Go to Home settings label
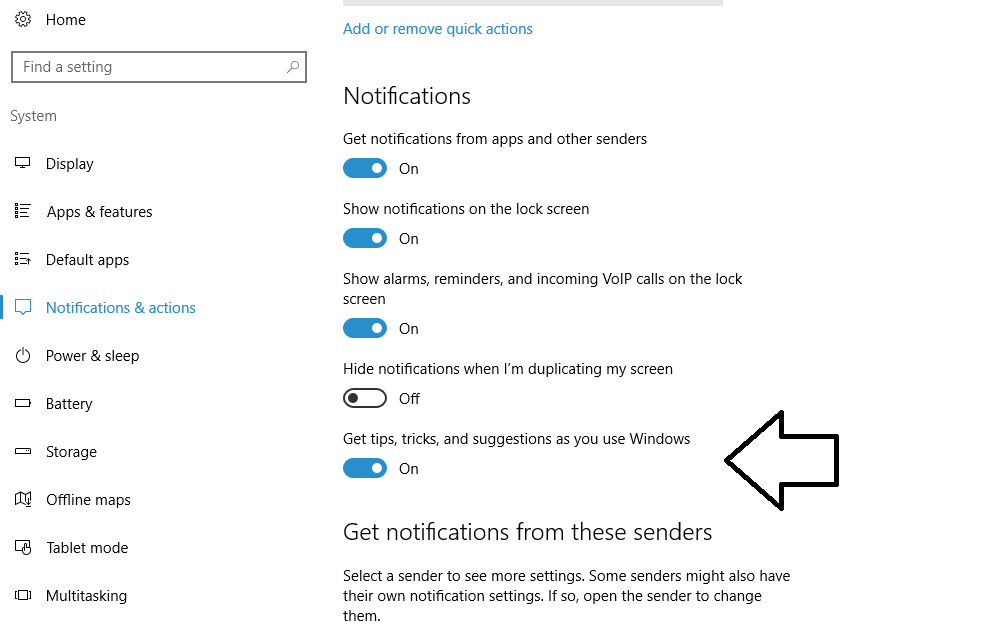This screenshot has width=987, height=629. 66,20
